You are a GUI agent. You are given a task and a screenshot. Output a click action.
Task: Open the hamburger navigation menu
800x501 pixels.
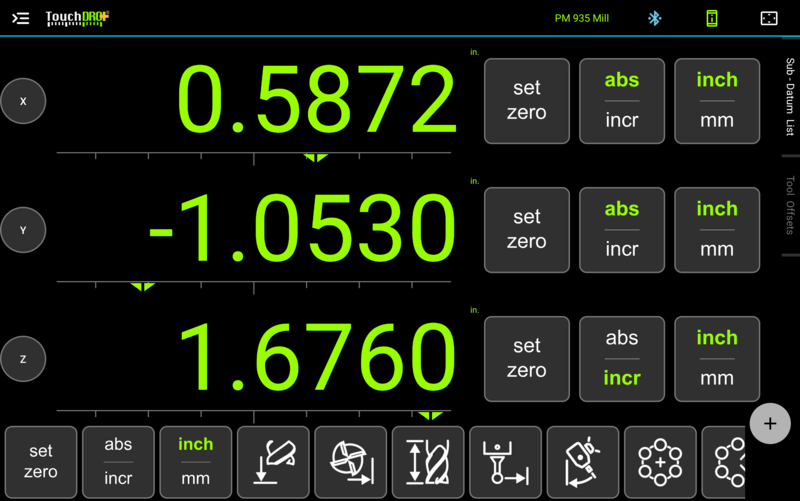pos(20,18)
